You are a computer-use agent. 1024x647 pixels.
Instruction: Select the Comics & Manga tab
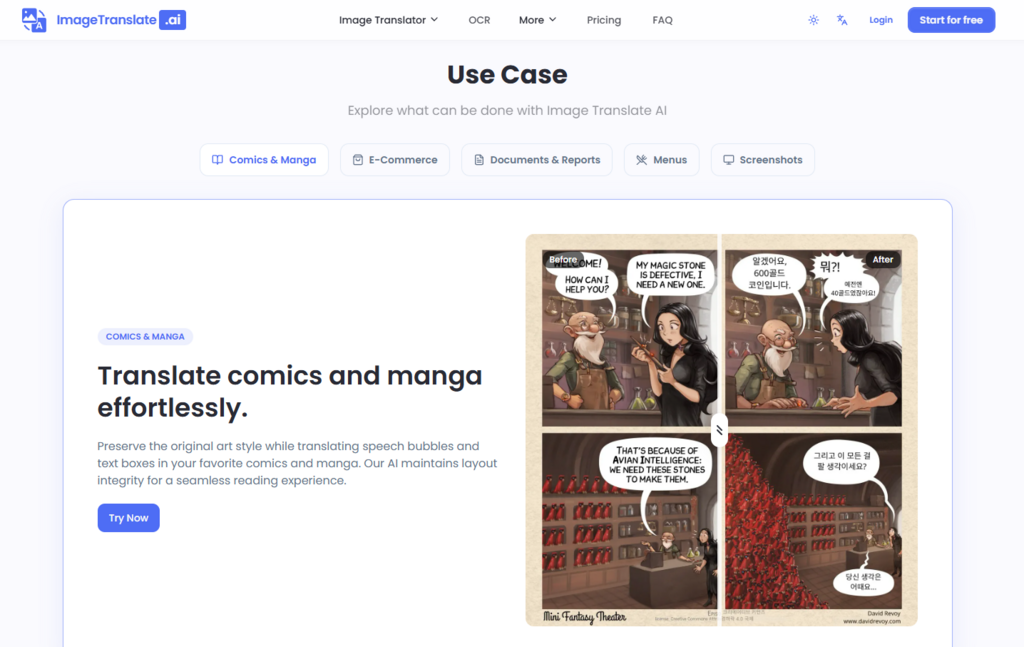tap(264, 160)
